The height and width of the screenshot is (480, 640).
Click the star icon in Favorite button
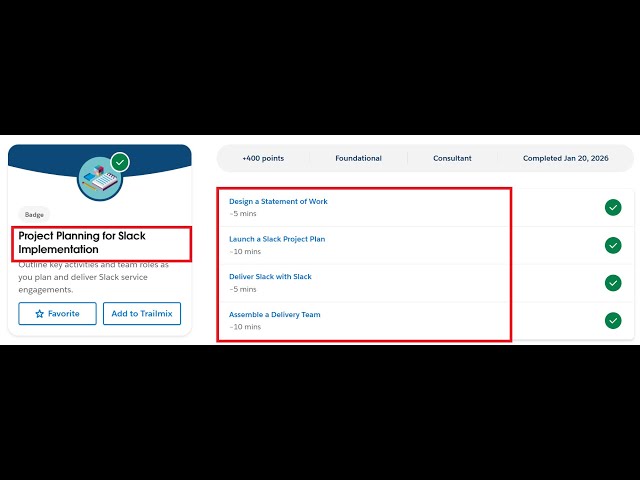[x=40, y=314]
